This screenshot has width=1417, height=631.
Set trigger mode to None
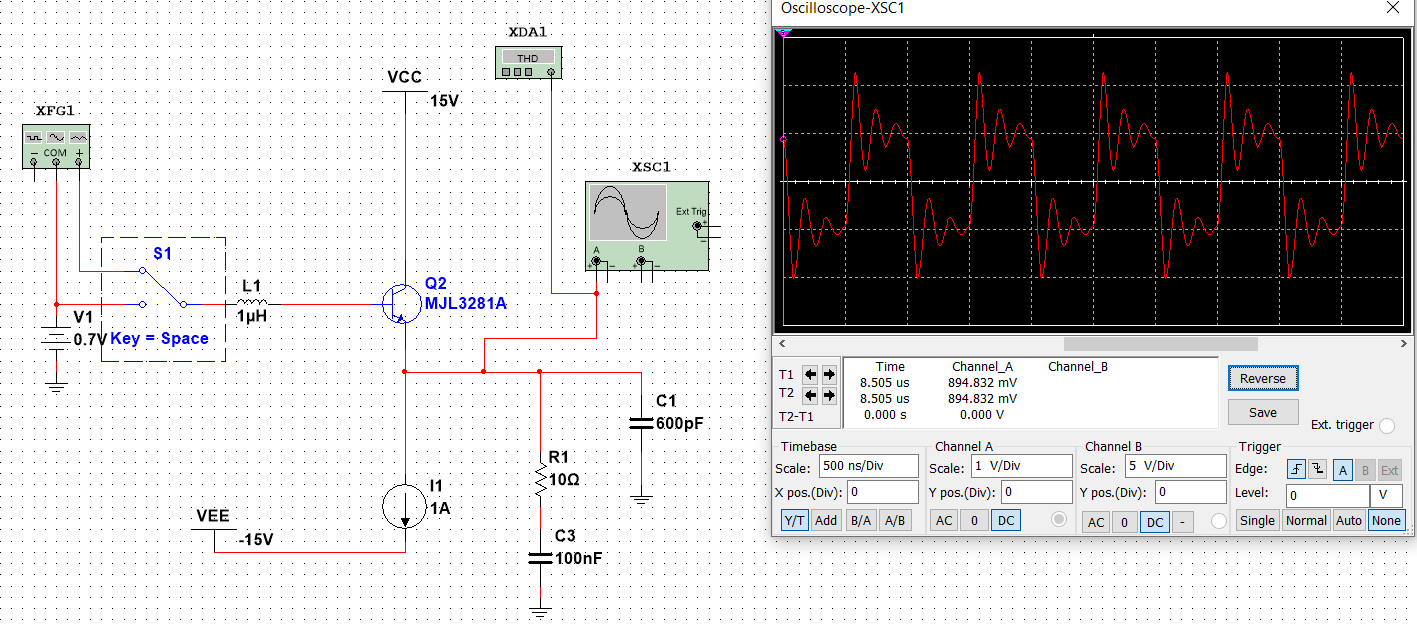(x=1386, y=520)
